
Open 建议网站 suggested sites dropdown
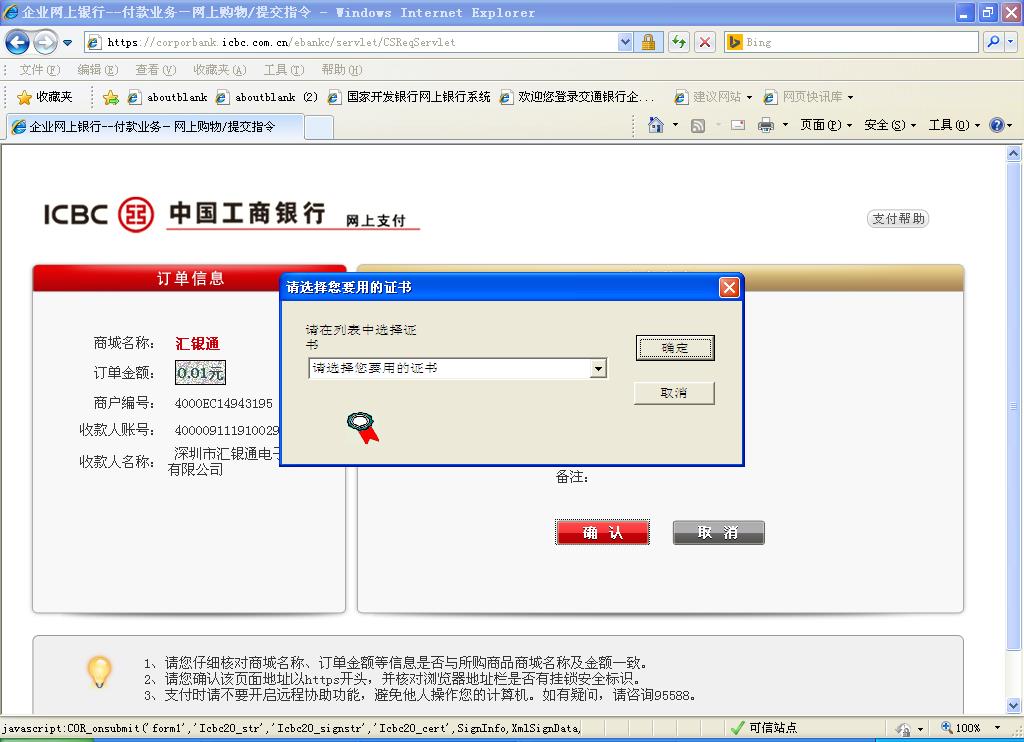(x=713, y=97)
